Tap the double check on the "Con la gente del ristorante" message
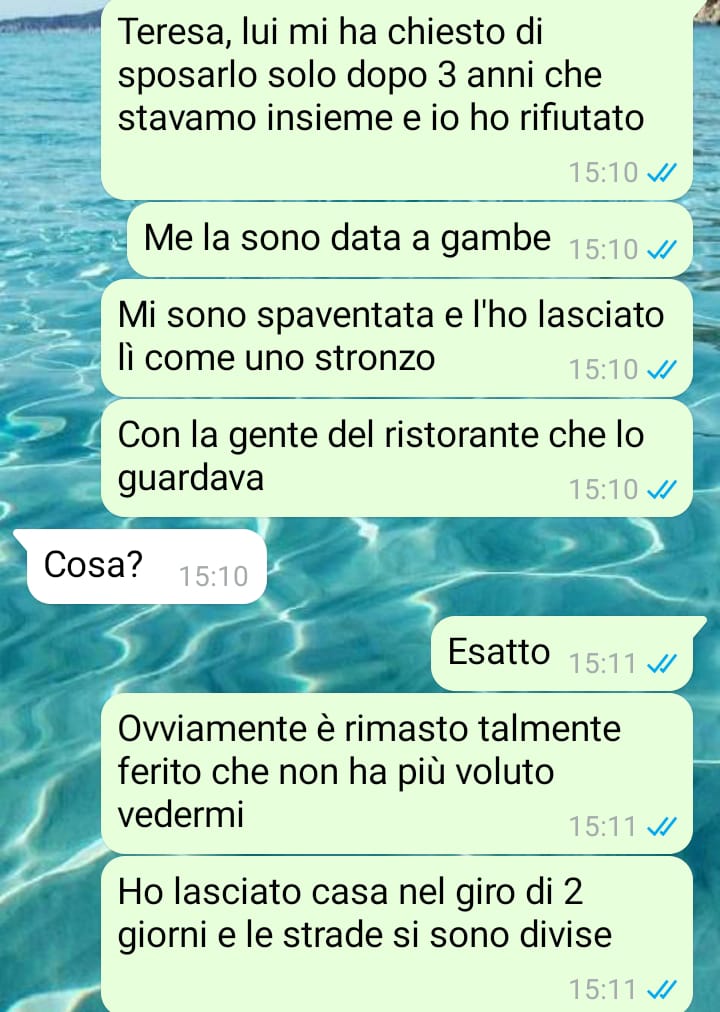 tap(661, 489)
